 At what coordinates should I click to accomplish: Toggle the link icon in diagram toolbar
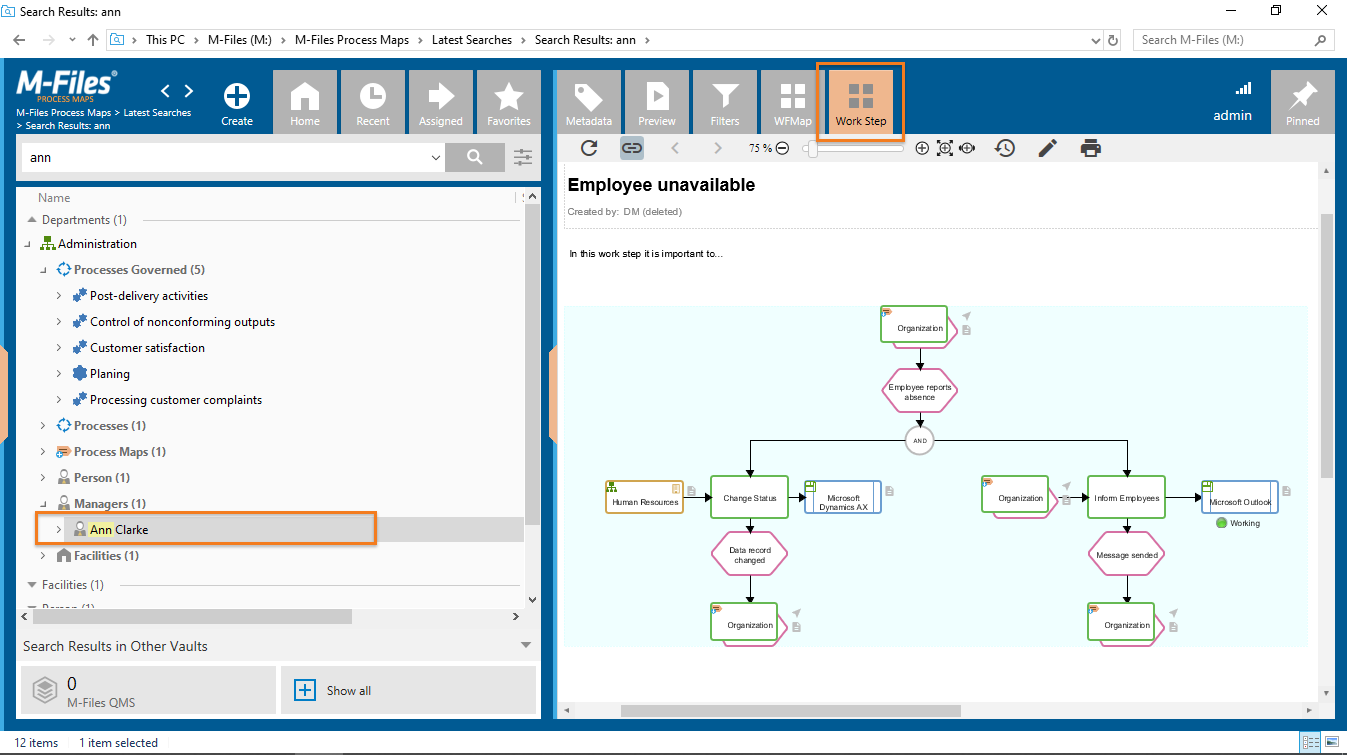pyautogui.click(x=632, y=148)
